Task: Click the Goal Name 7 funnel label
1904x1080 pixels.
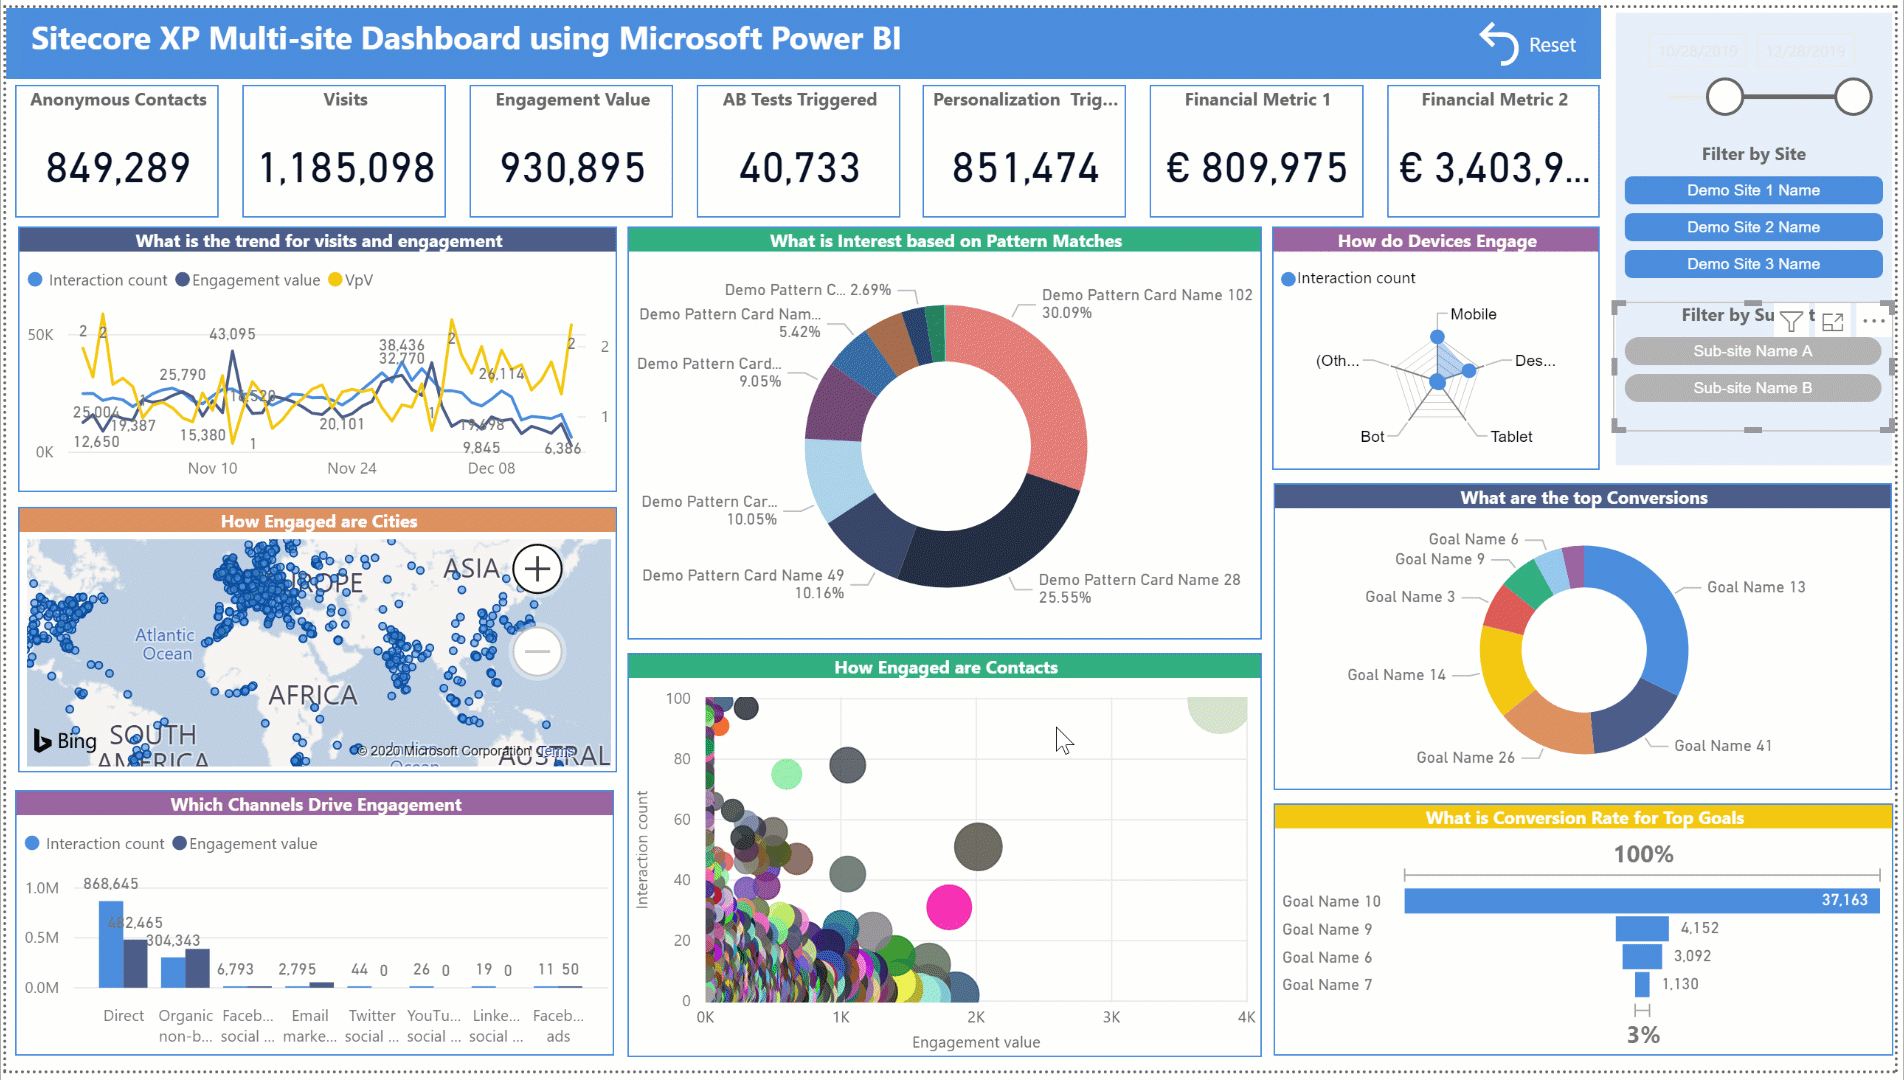Action: pyautogui.click(x=1327, y=985)
